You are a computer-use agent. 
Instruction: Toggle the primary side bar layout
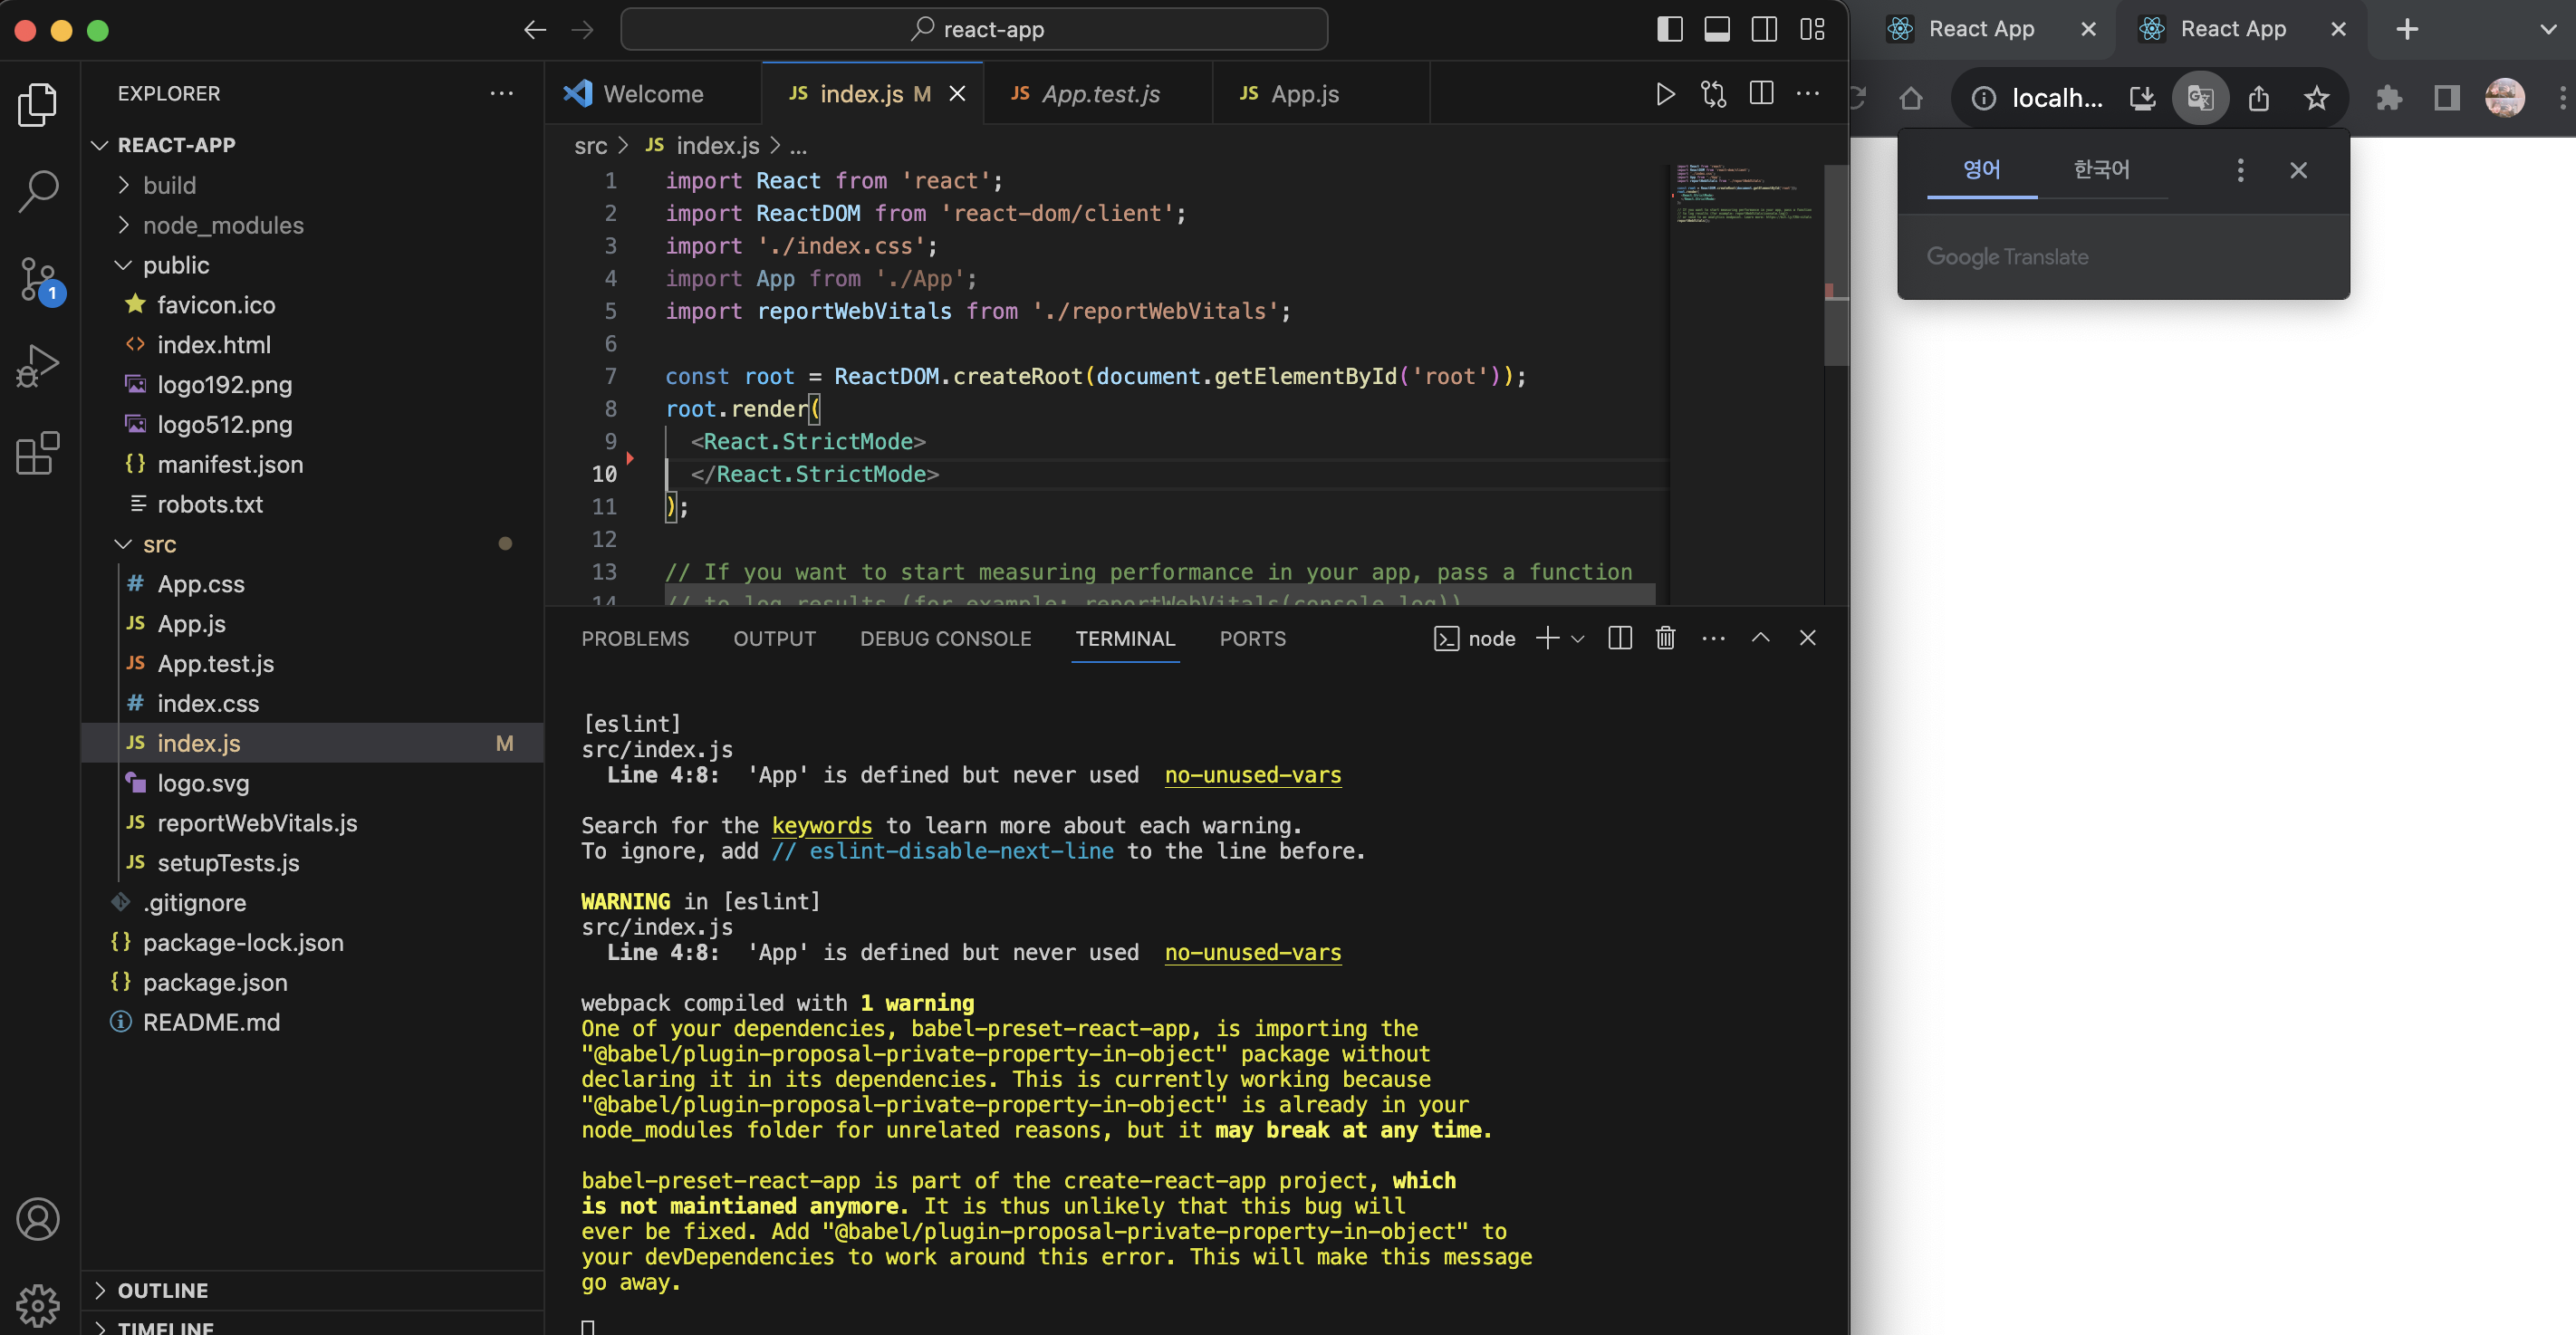click(x=1669, y=29)
